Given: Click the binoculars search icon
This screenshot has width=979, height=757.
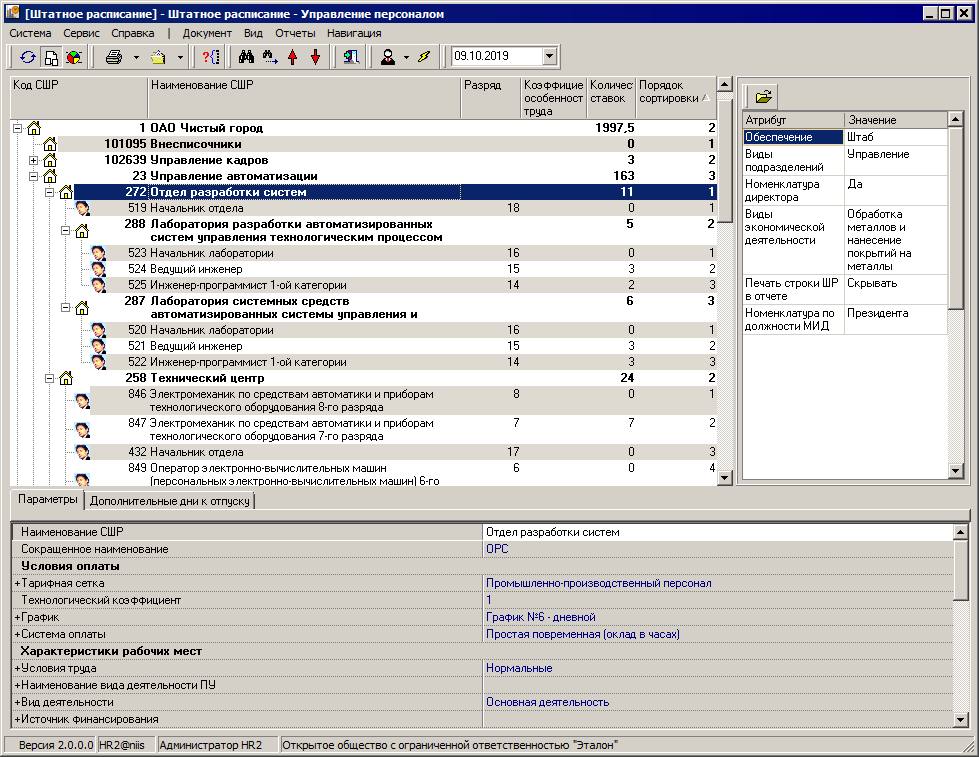Looking at the screenshot, I should [247, 57].
